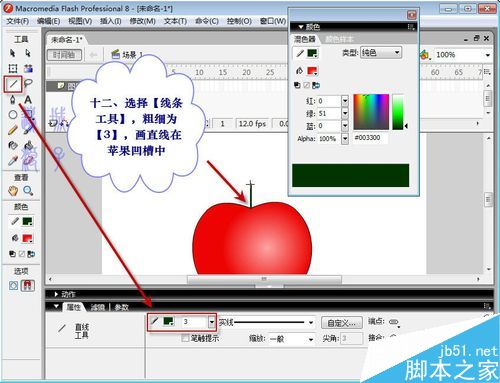Select the Ink Bottle tool
500x383 pixels.
click(x=13, y=145)
